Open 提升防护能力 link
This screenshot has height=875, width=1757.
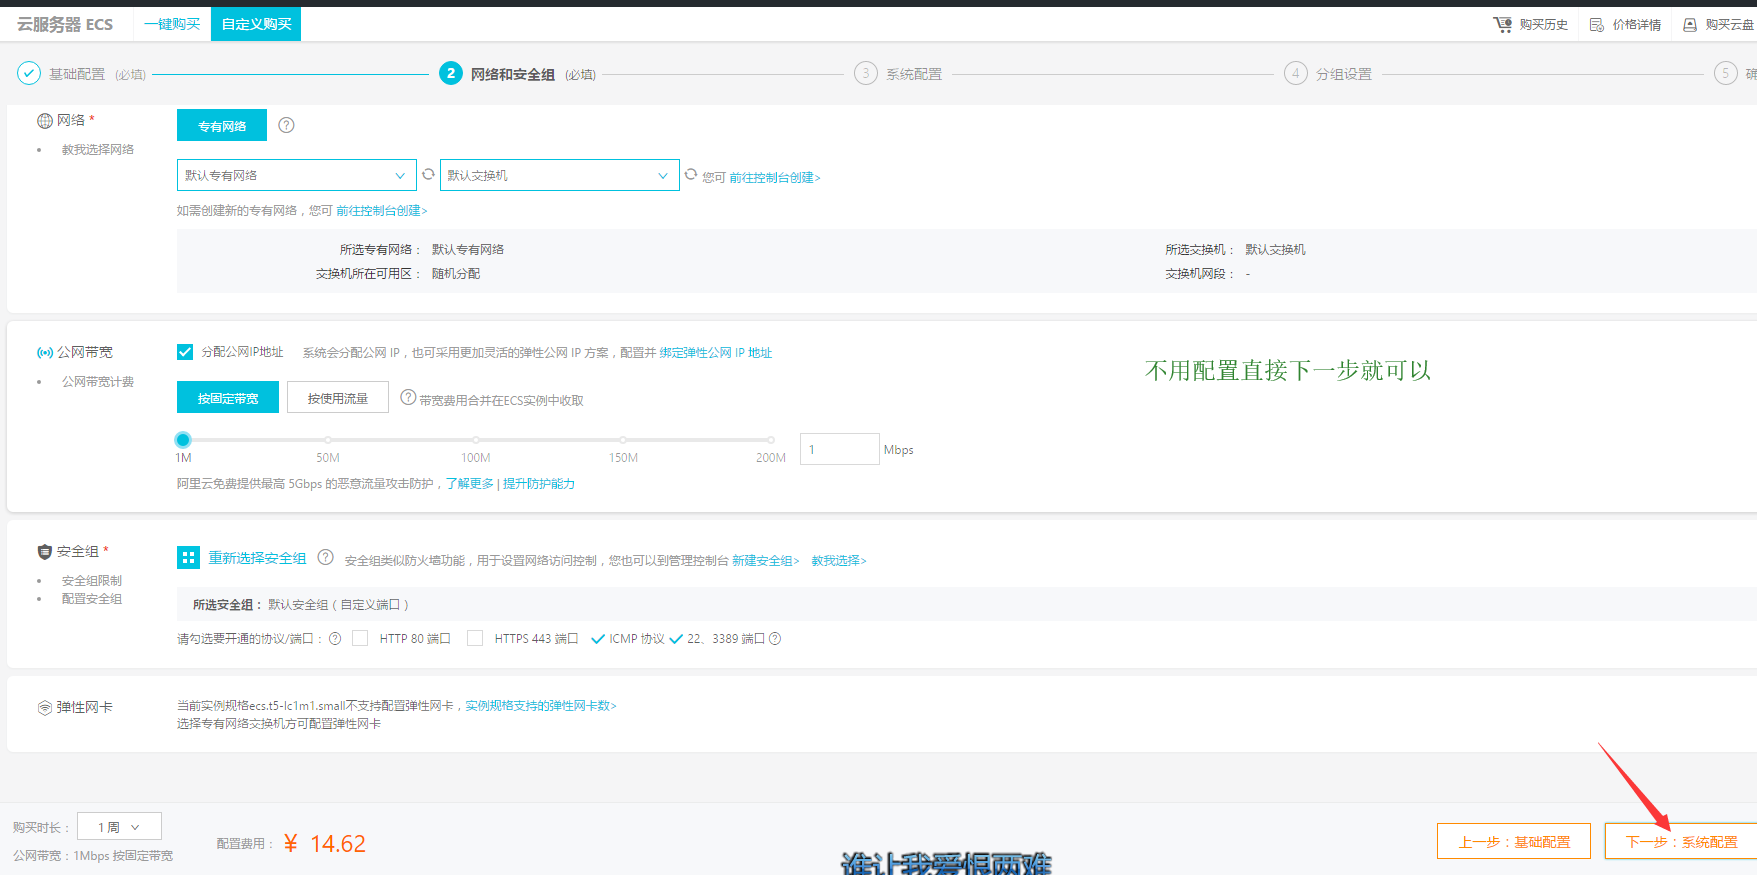539,483
